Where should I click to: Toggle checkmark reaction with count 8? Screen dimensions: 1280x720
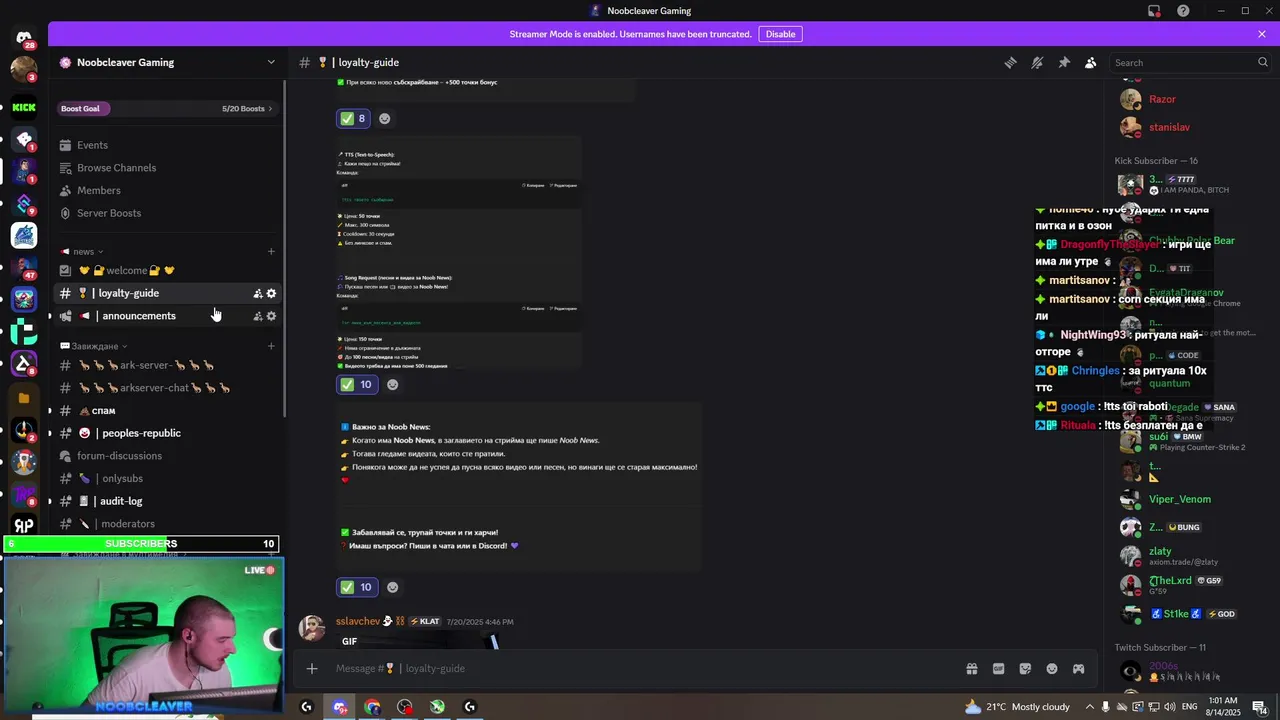coord(353,118)
